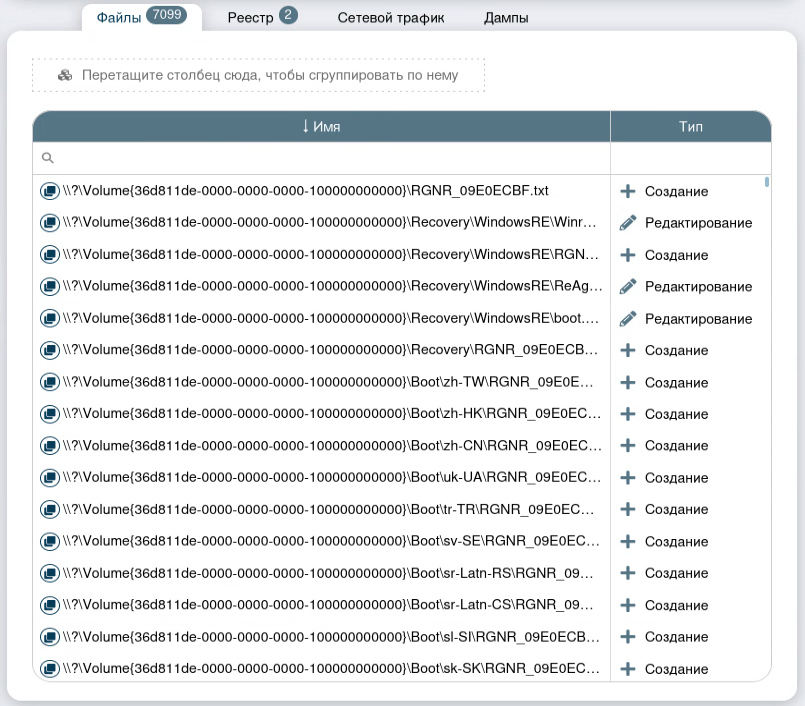Click file icon beside Boot\tr-TR entry
Image resolution: width=805 pixels, height=706 pixels.
(x=49, y=509)
